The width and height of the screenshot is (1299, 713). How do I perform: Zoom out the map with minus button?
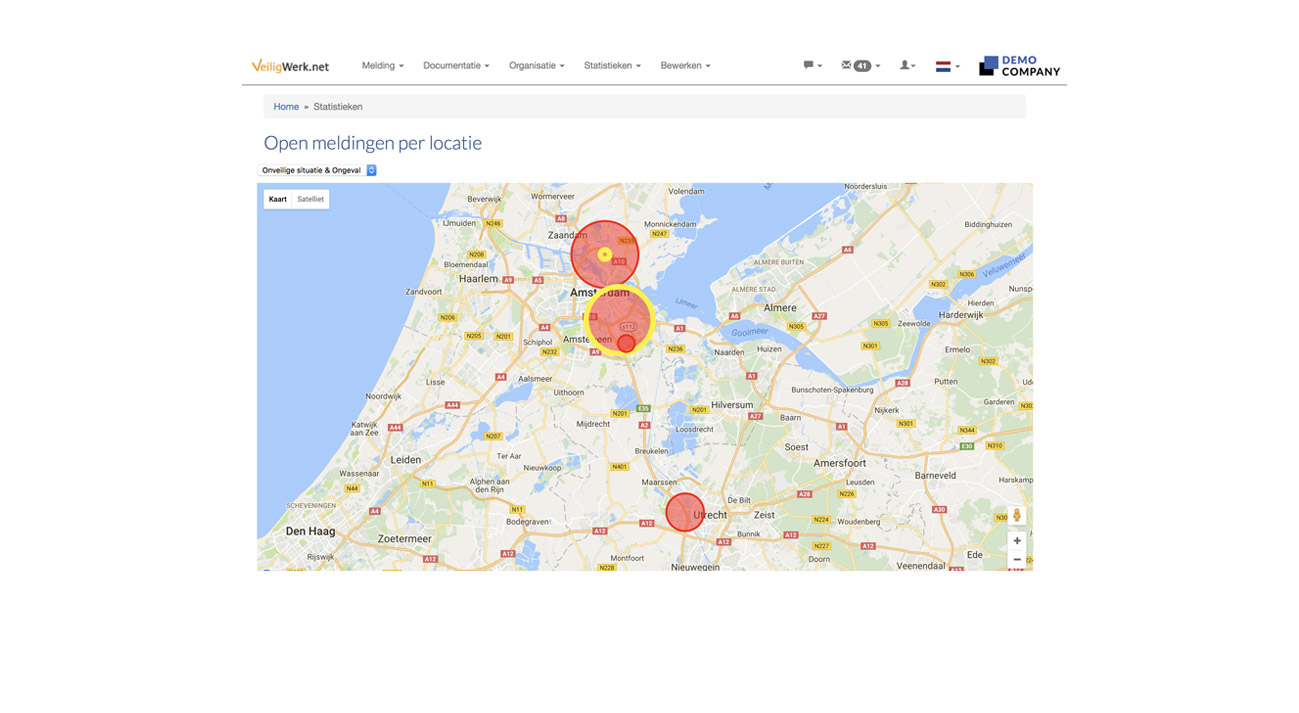coord(1017,560)
